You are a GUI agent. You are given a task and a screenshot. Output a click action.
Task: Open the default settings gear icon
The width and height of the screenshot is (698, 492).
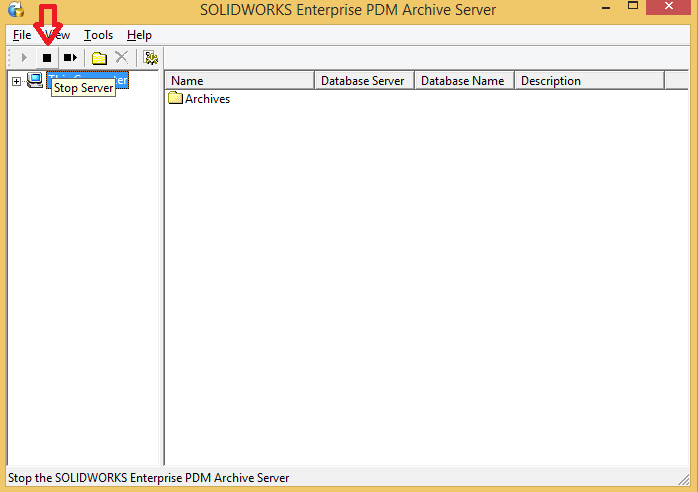tap(150, 58)
